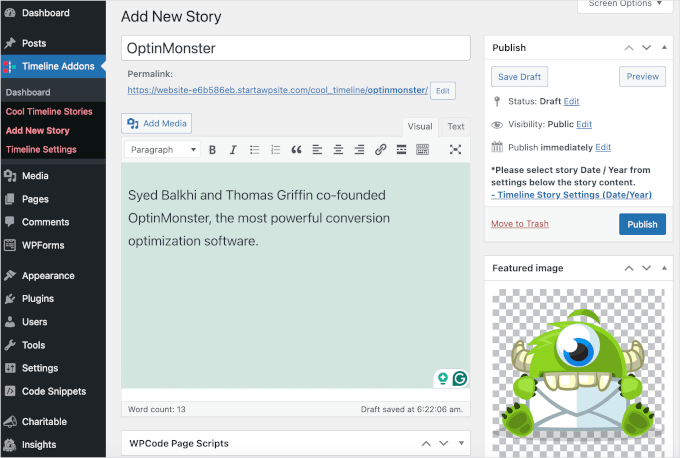Click inside the story content editor

coord(296,275)
